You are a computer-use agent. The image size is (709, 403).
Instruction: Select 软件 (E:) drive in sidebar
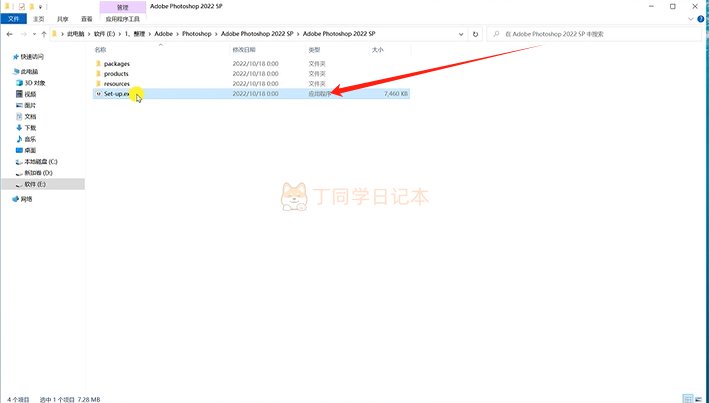[x=43, y=185]
